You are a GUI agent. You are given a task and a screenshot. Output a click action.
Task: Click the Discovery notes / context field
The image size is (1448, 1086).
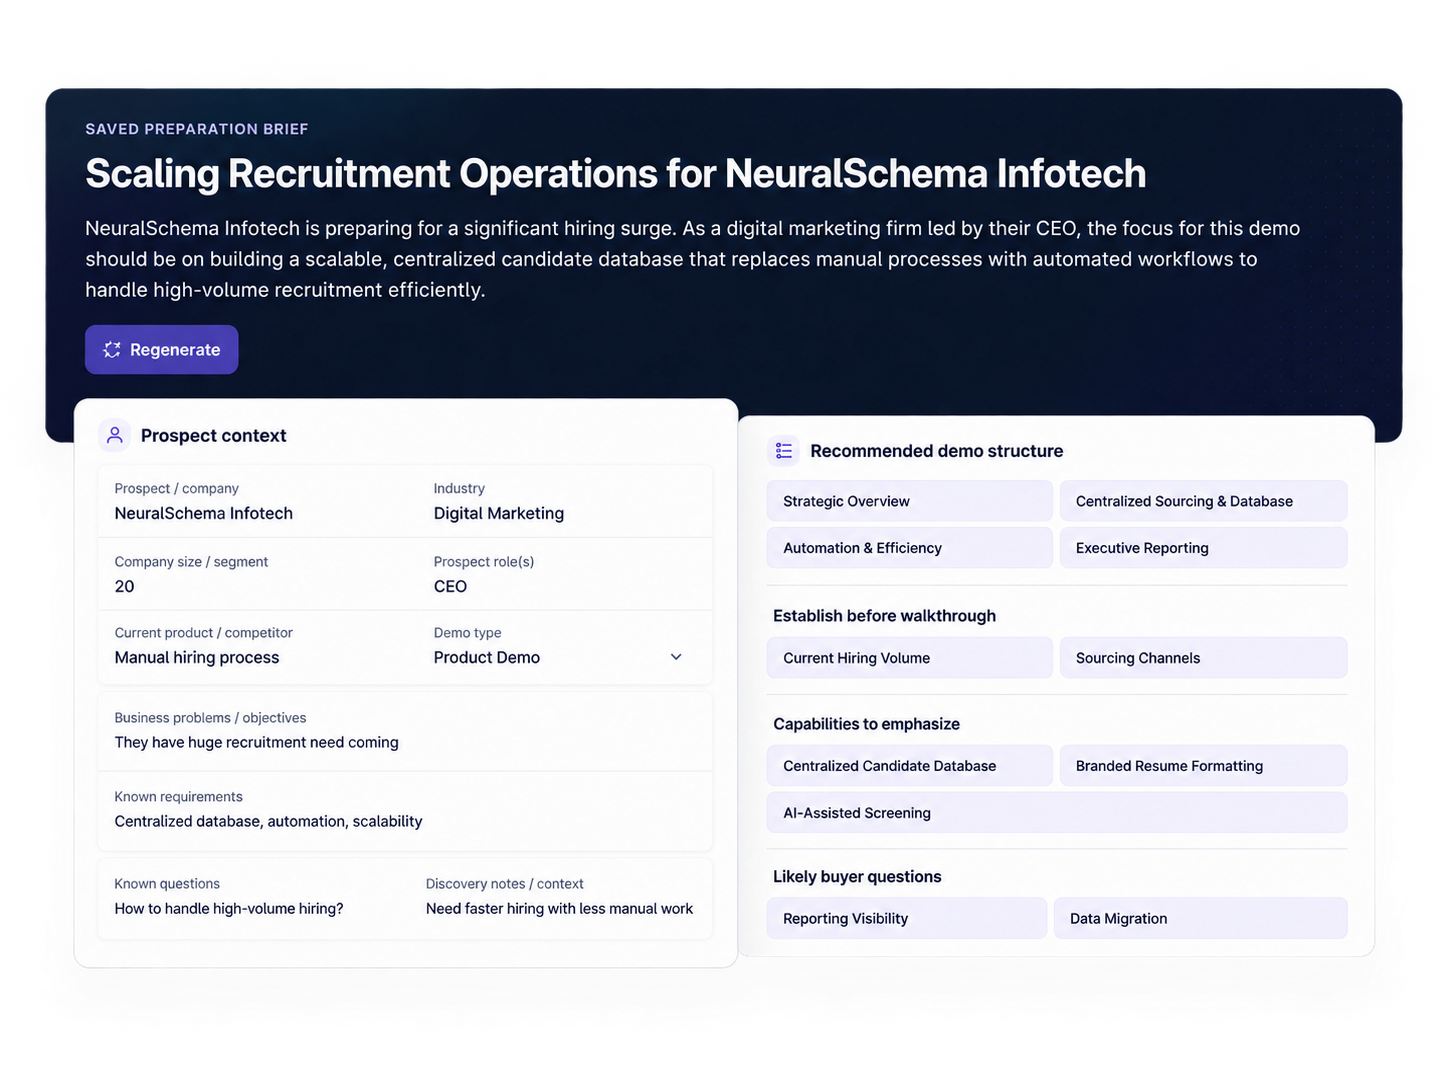pyautogui.click(x=559, y=908)
